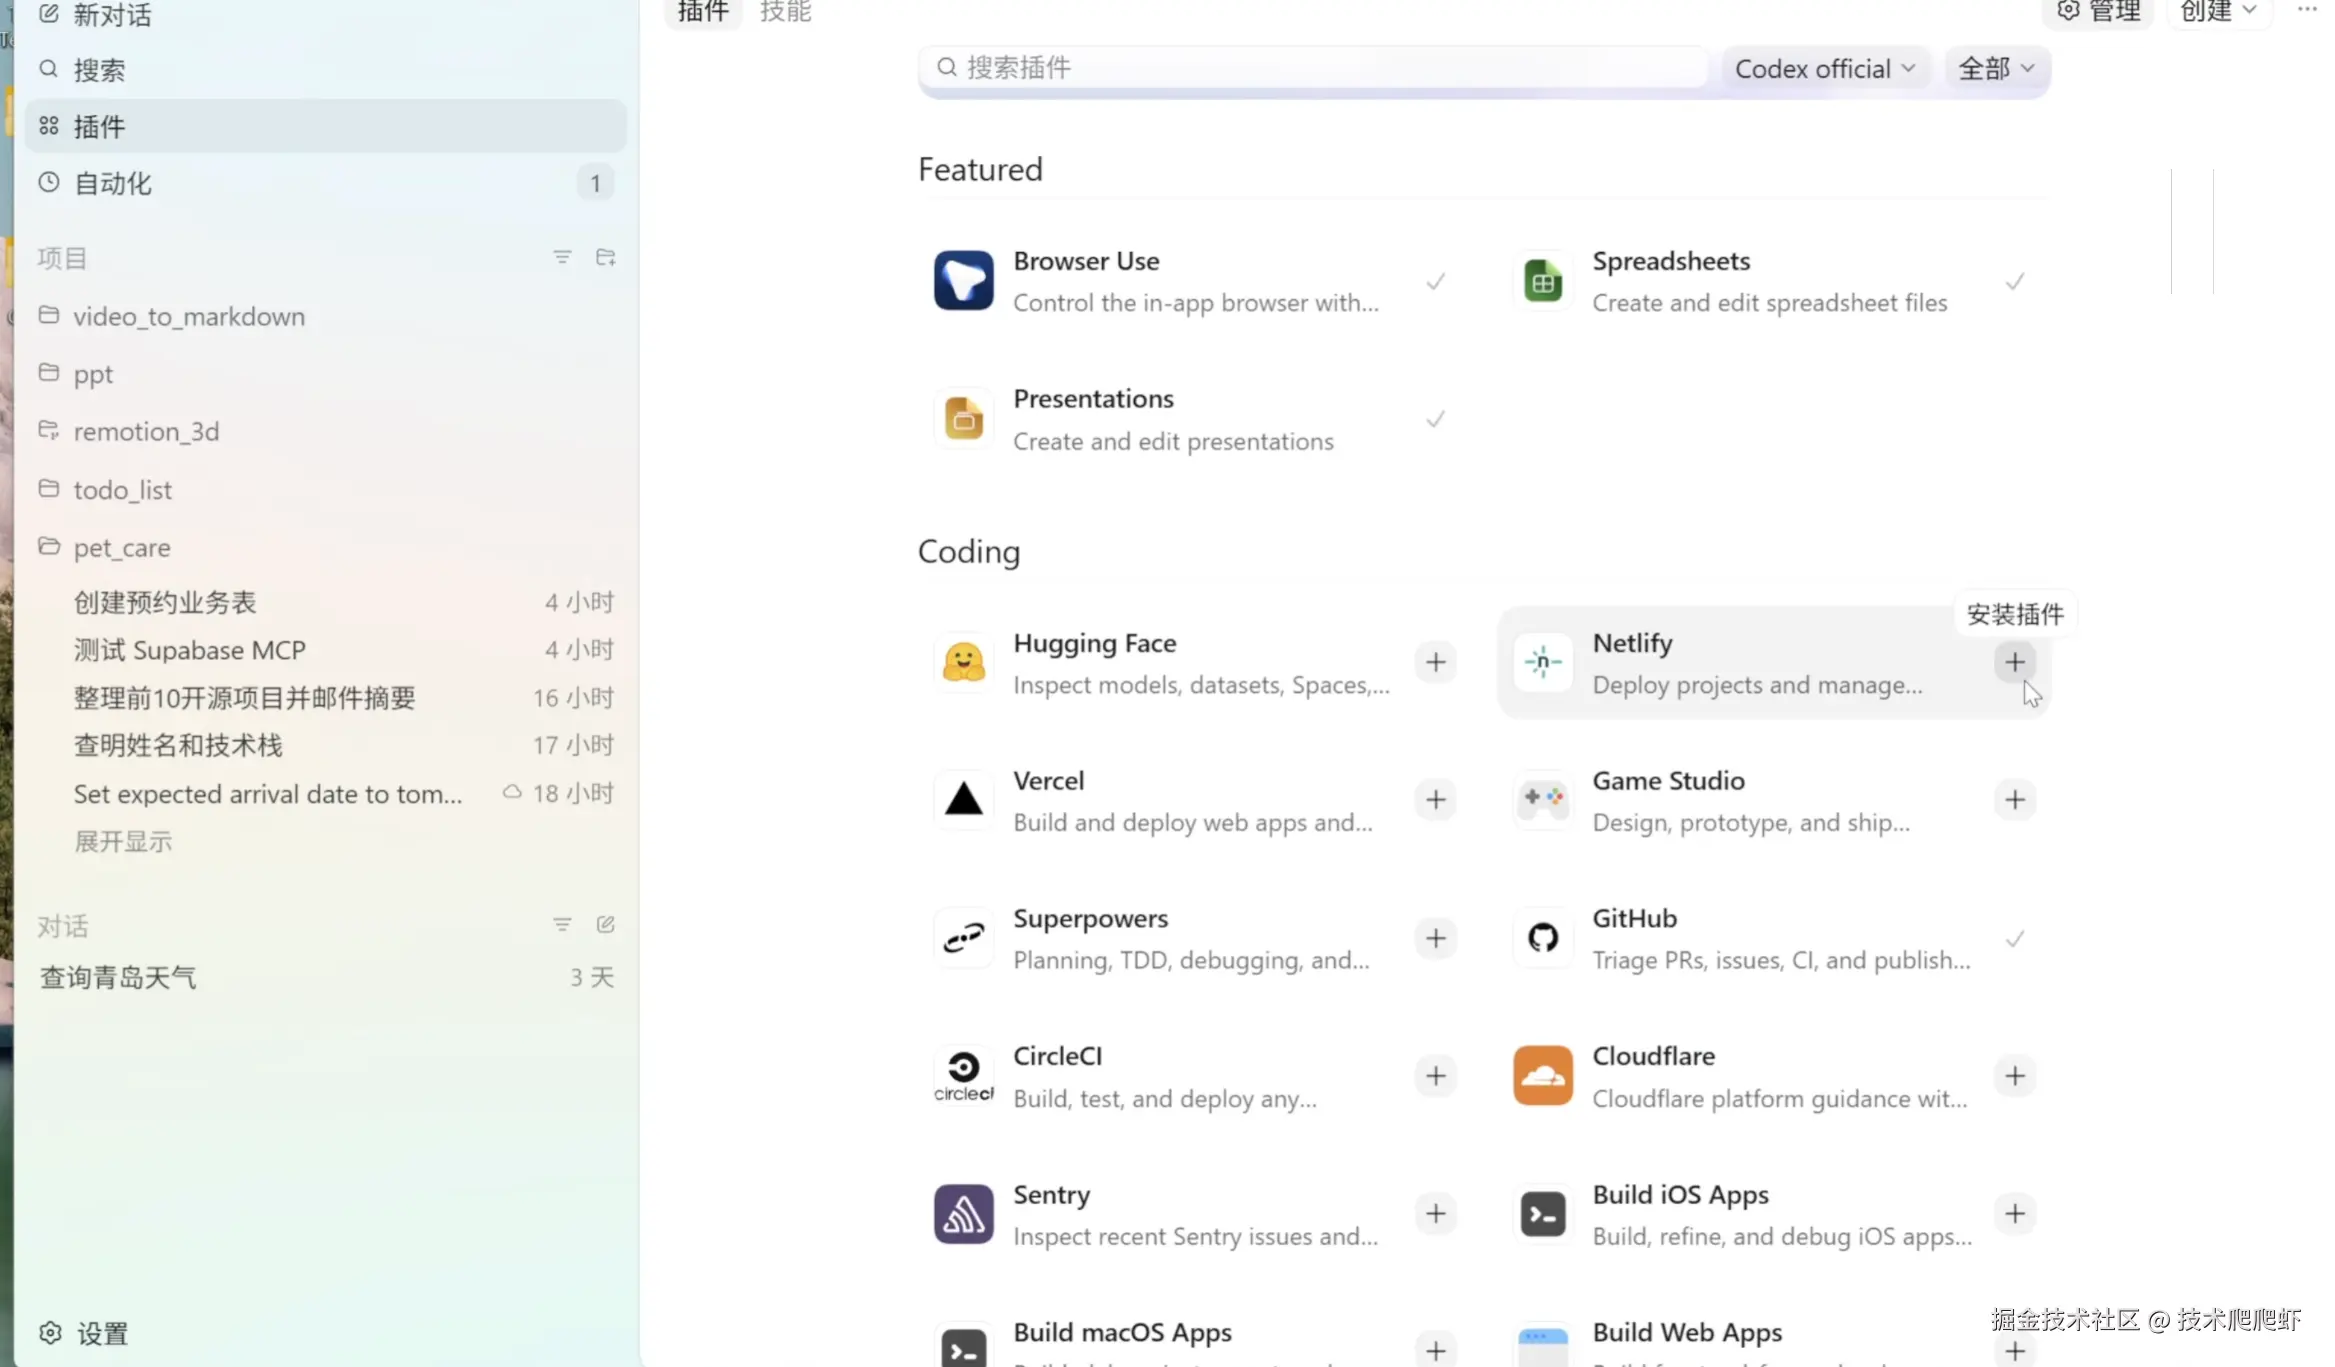Toggle the Browser Use installed checkmark

[1435, 281]
